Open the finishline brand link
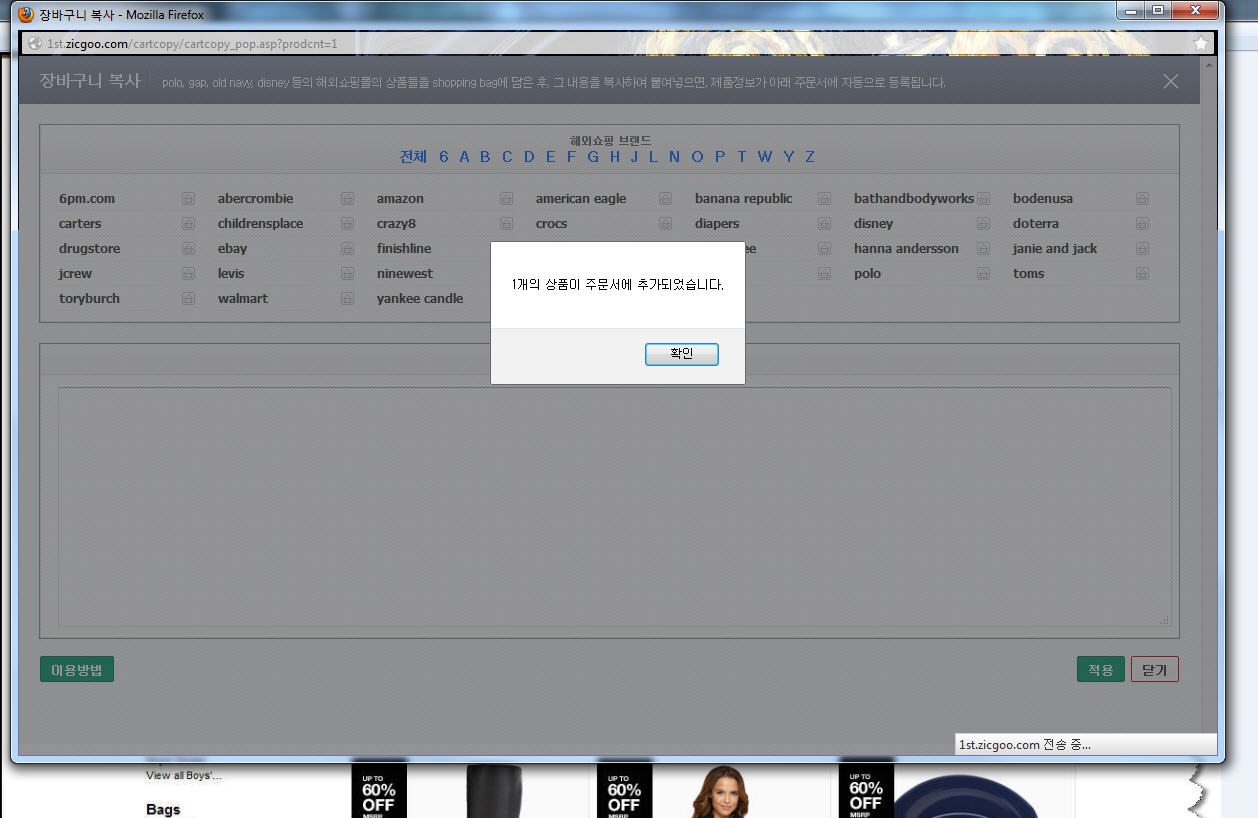 coord(404,248)
